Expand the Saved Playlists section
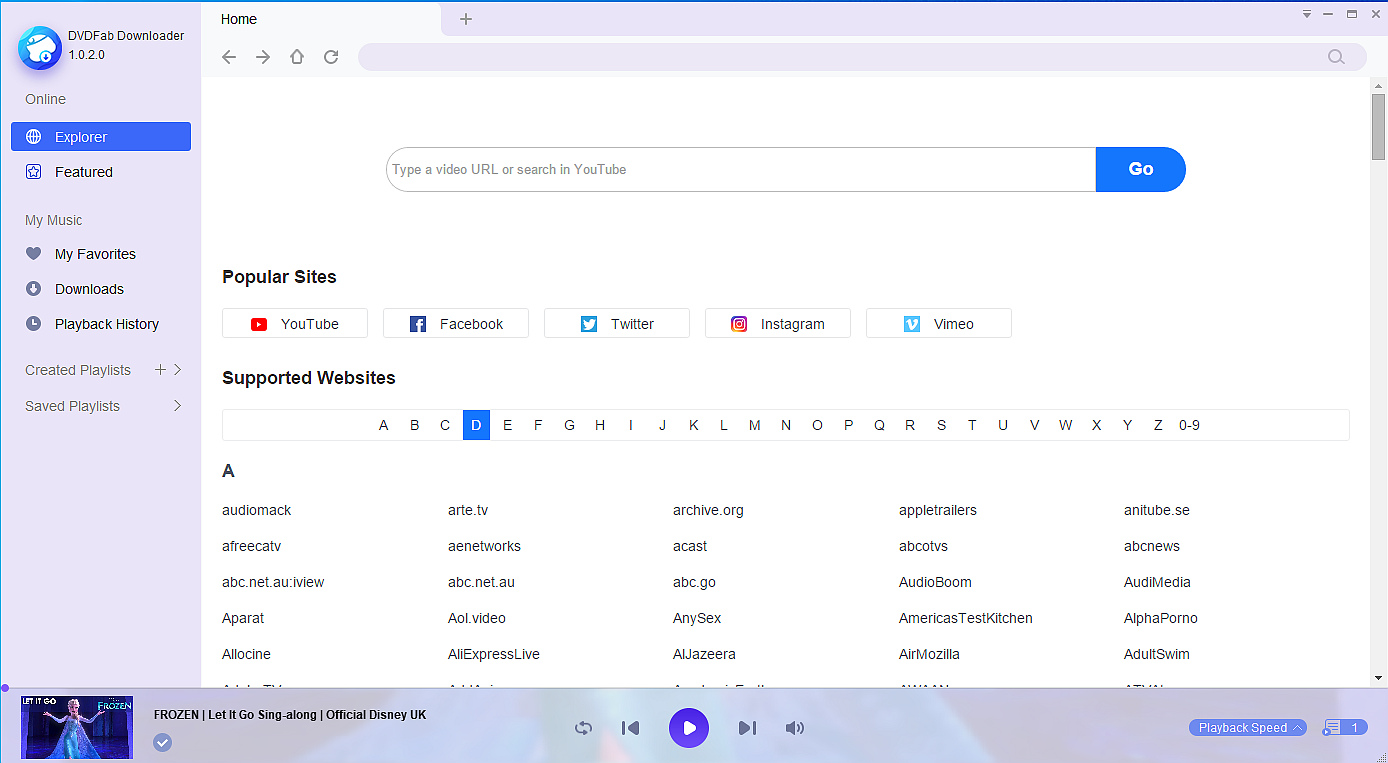1388x763 pixels. (x=178, y=406)
